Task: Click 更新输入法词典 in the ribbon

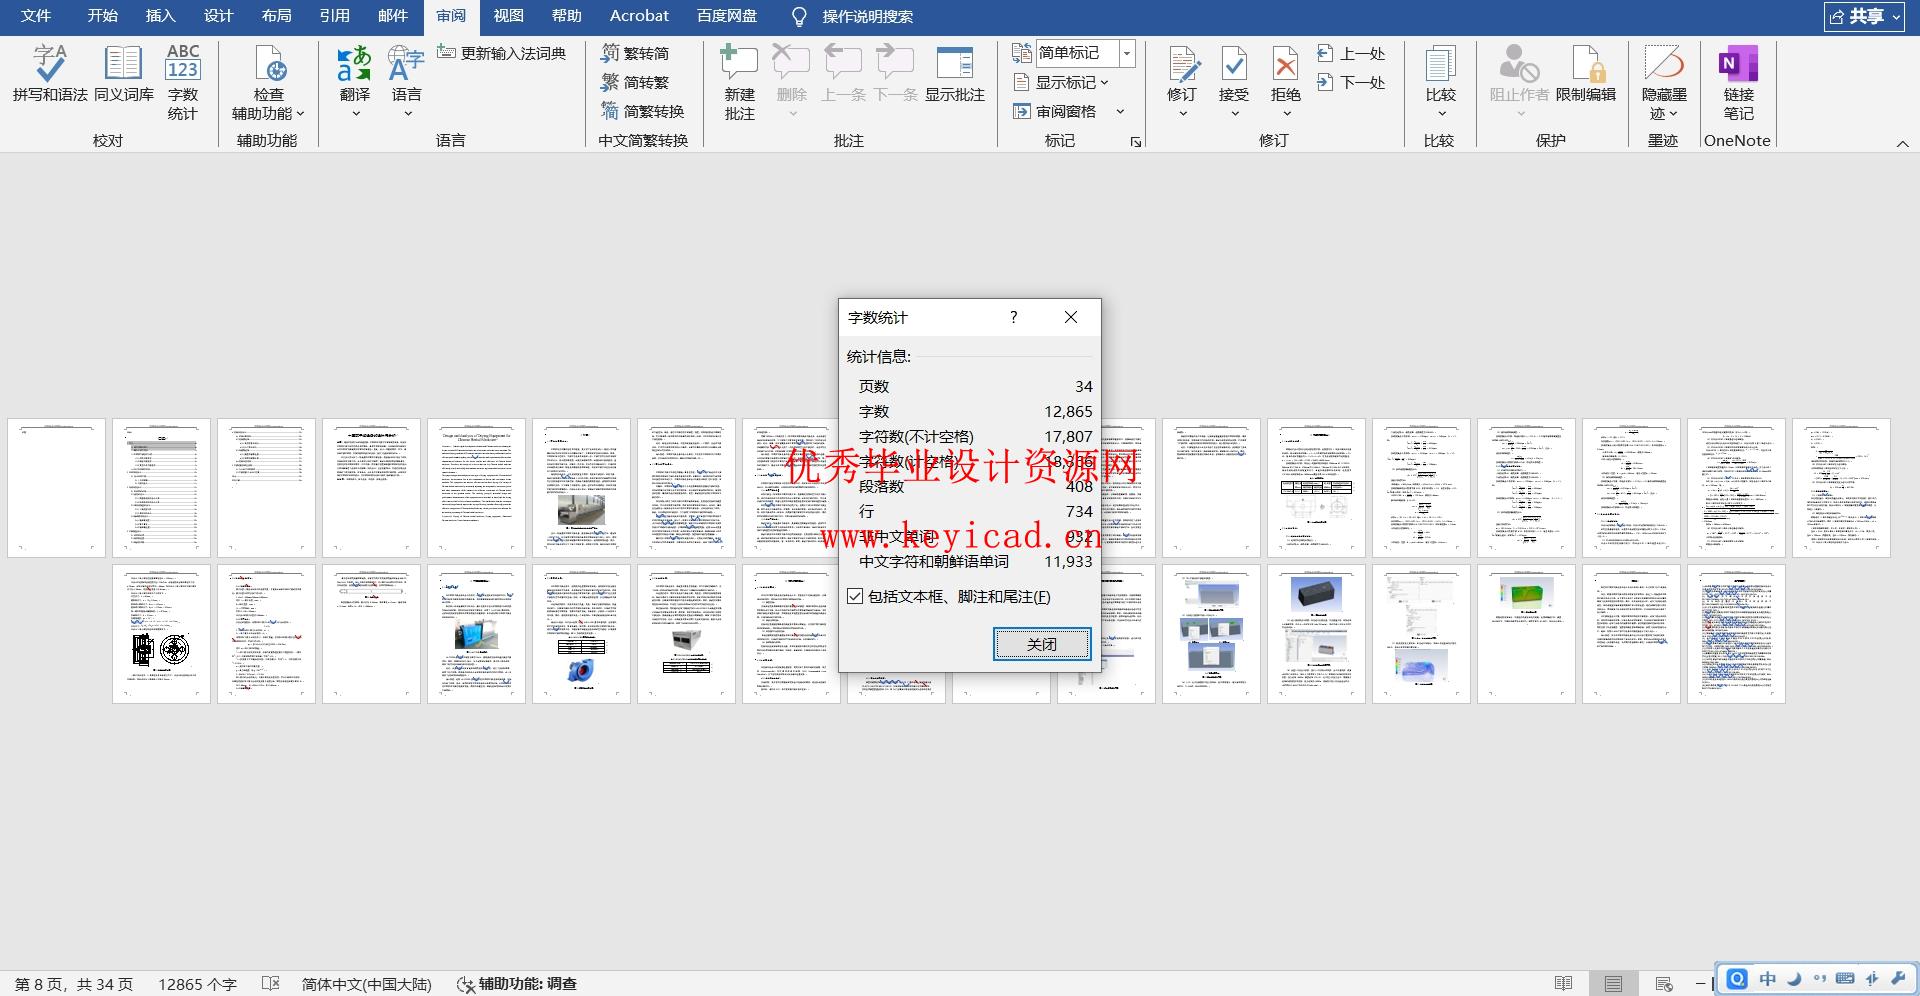Action: [x=502, y=53]
